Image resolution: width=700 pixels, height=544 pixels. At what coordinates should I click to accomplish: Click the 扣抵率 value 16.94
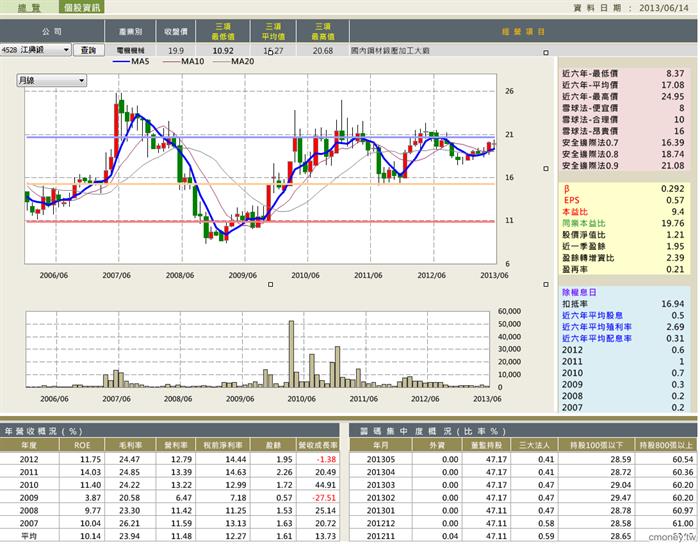pos(672,304)
